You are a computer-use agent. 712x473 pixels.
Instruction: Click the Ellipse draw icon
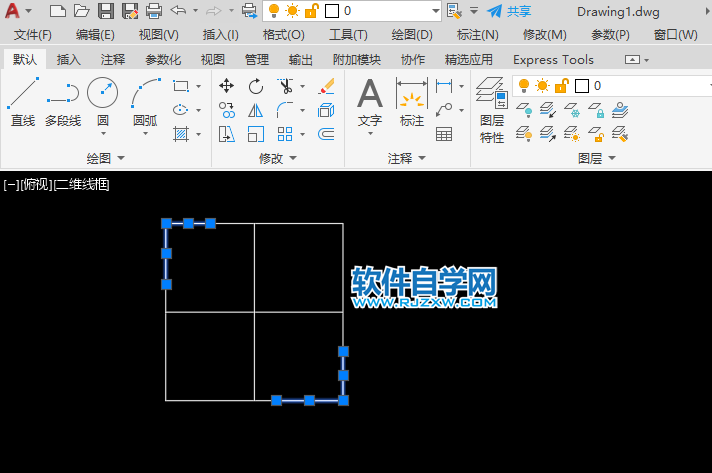click(x=181, y=110)
